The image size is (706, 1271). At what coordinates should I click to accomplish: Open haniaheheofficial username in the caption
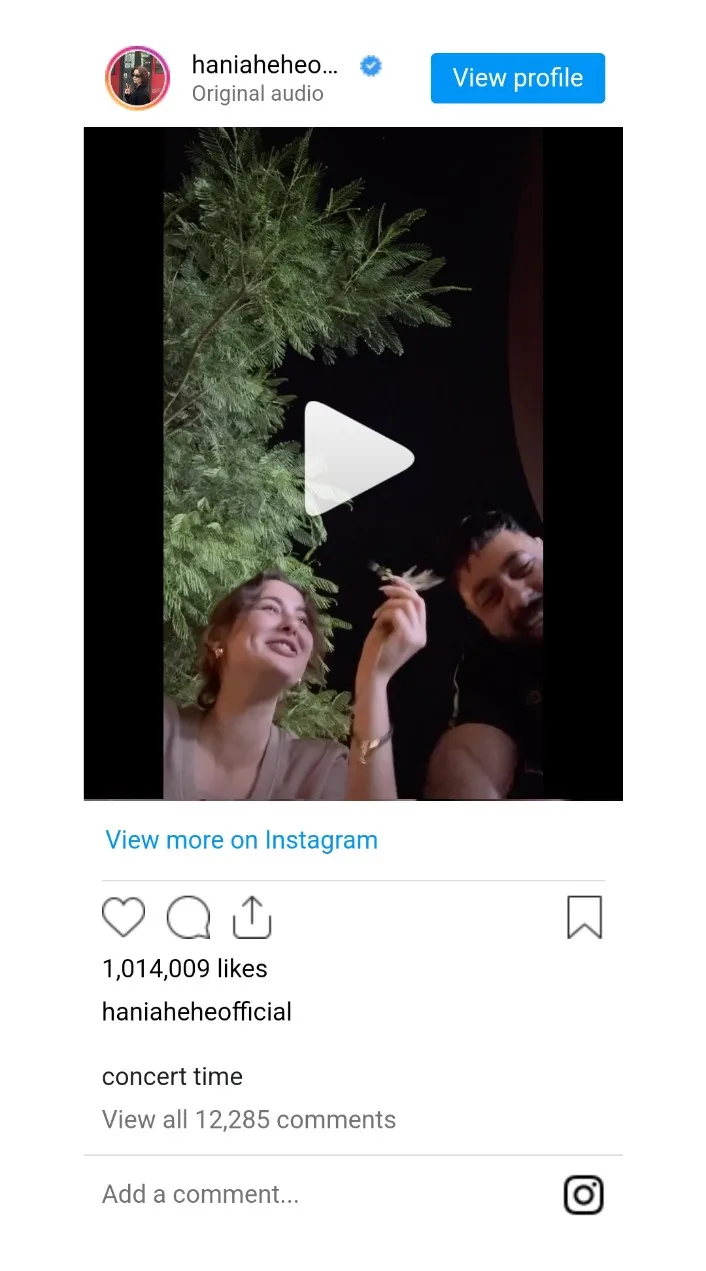(x=197, y=1012)
